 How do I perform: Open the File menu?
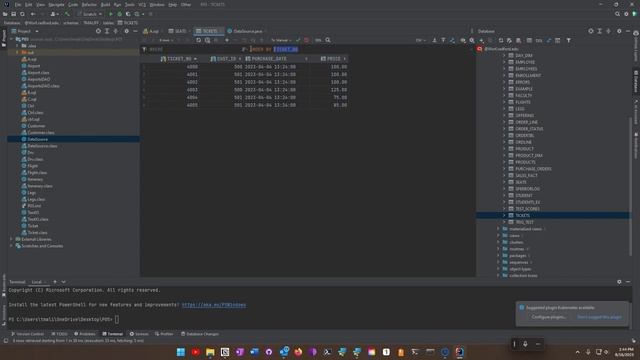click(18, 4)
